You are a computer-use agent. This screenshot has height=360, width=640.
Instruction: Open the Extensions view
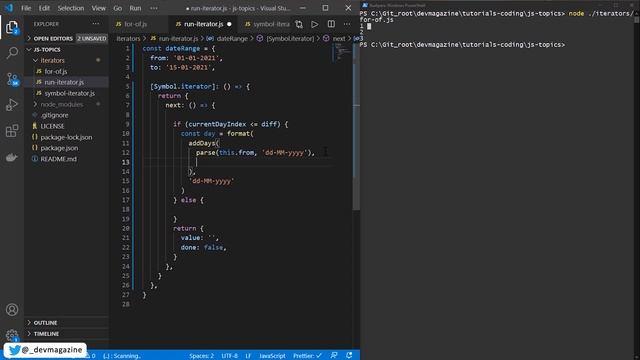(x=12, y=131)
